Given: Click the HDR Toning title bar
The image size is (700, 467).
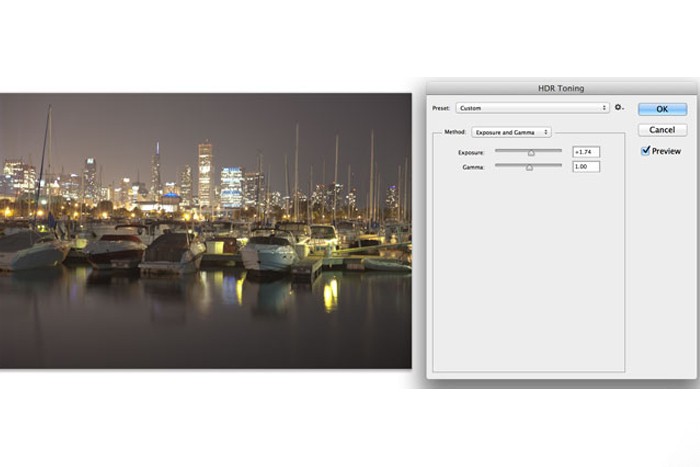Looking at the screenshot, I should 559,90.
